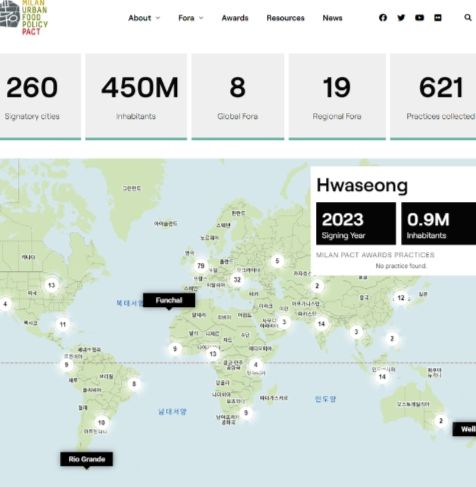Select the 13 cluster marker in North America
This screenshot has width=476, height=487.
click(x=51, y=285)
